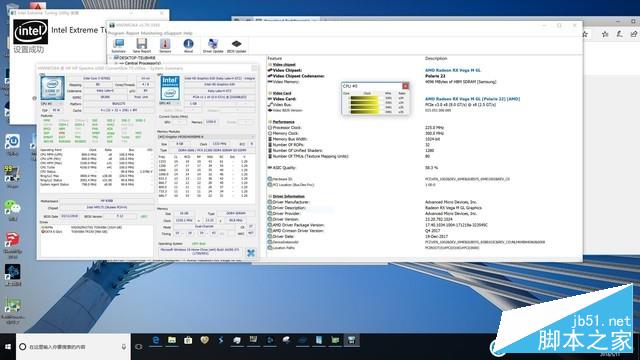The image size is (640, 360).
Task: Select the Memory Clock row
Action: (x=424, y=133)
